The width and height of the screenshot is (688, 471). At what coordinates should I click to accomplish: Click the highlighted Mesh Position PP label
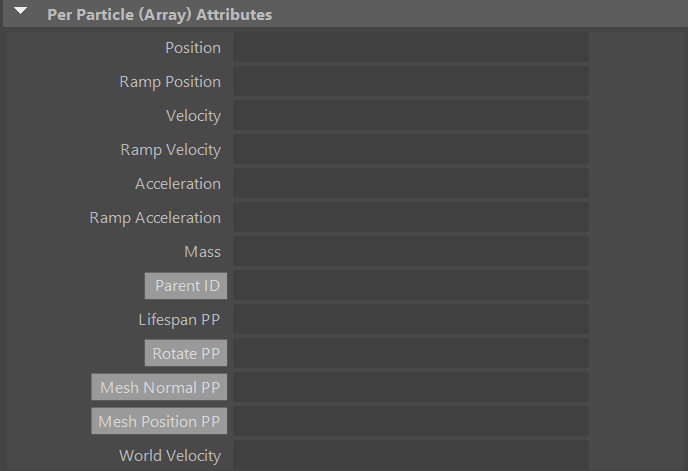(x=159, y=422)
